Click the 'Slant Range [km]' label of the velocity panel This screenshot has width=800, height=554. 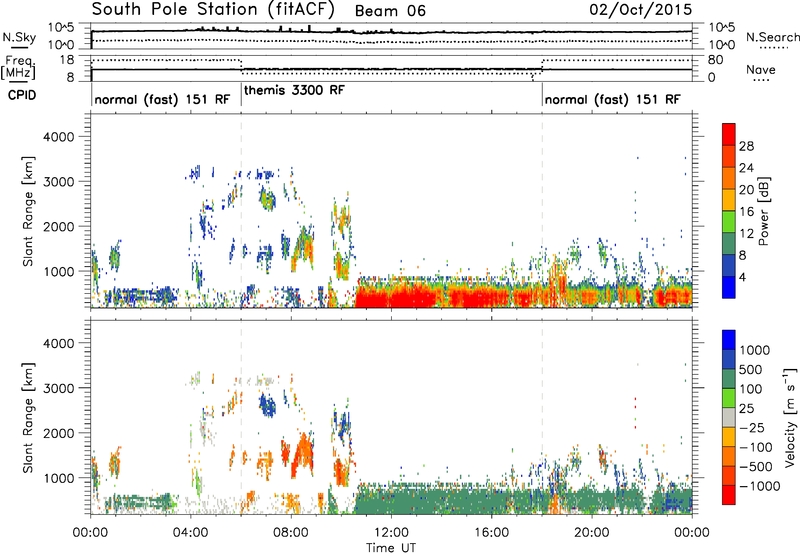point(28,417)
